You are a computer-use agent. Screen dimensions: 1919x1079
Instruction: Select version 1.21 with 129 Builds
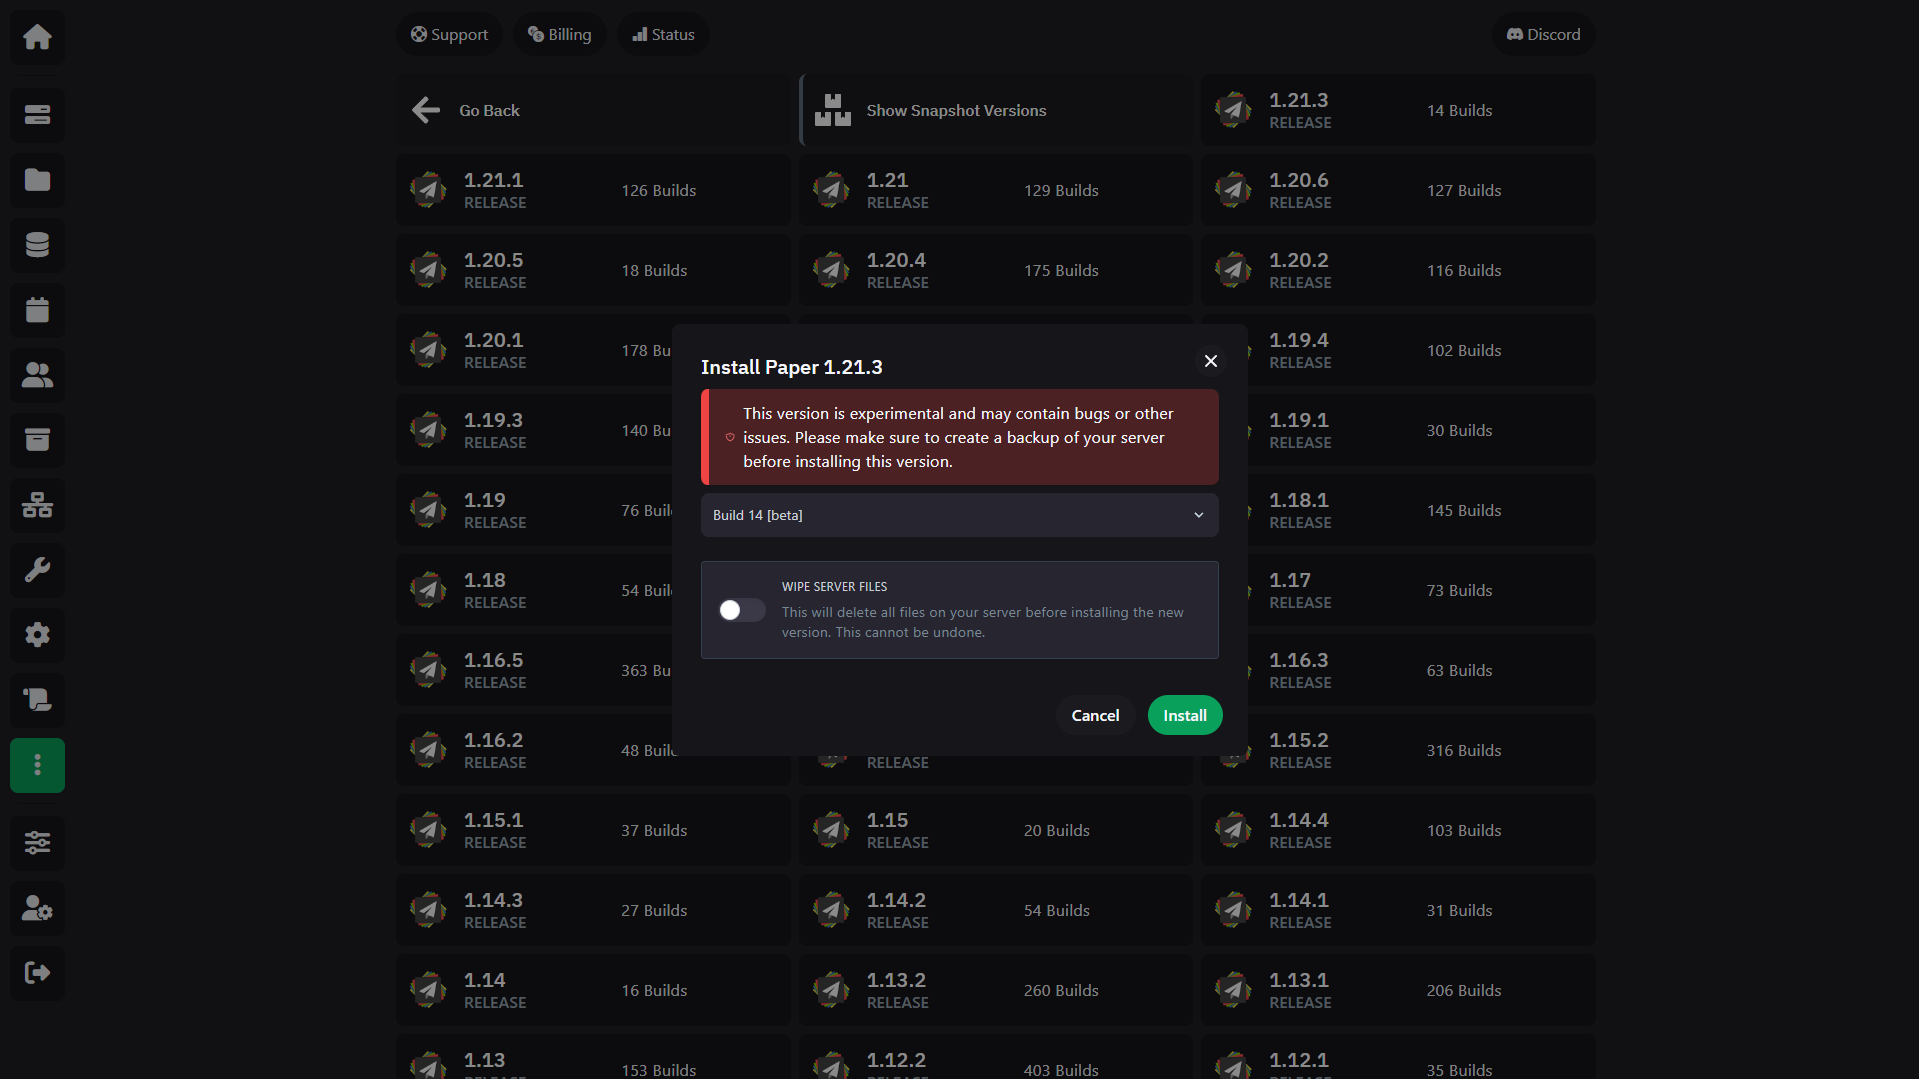tap(996, 190)
